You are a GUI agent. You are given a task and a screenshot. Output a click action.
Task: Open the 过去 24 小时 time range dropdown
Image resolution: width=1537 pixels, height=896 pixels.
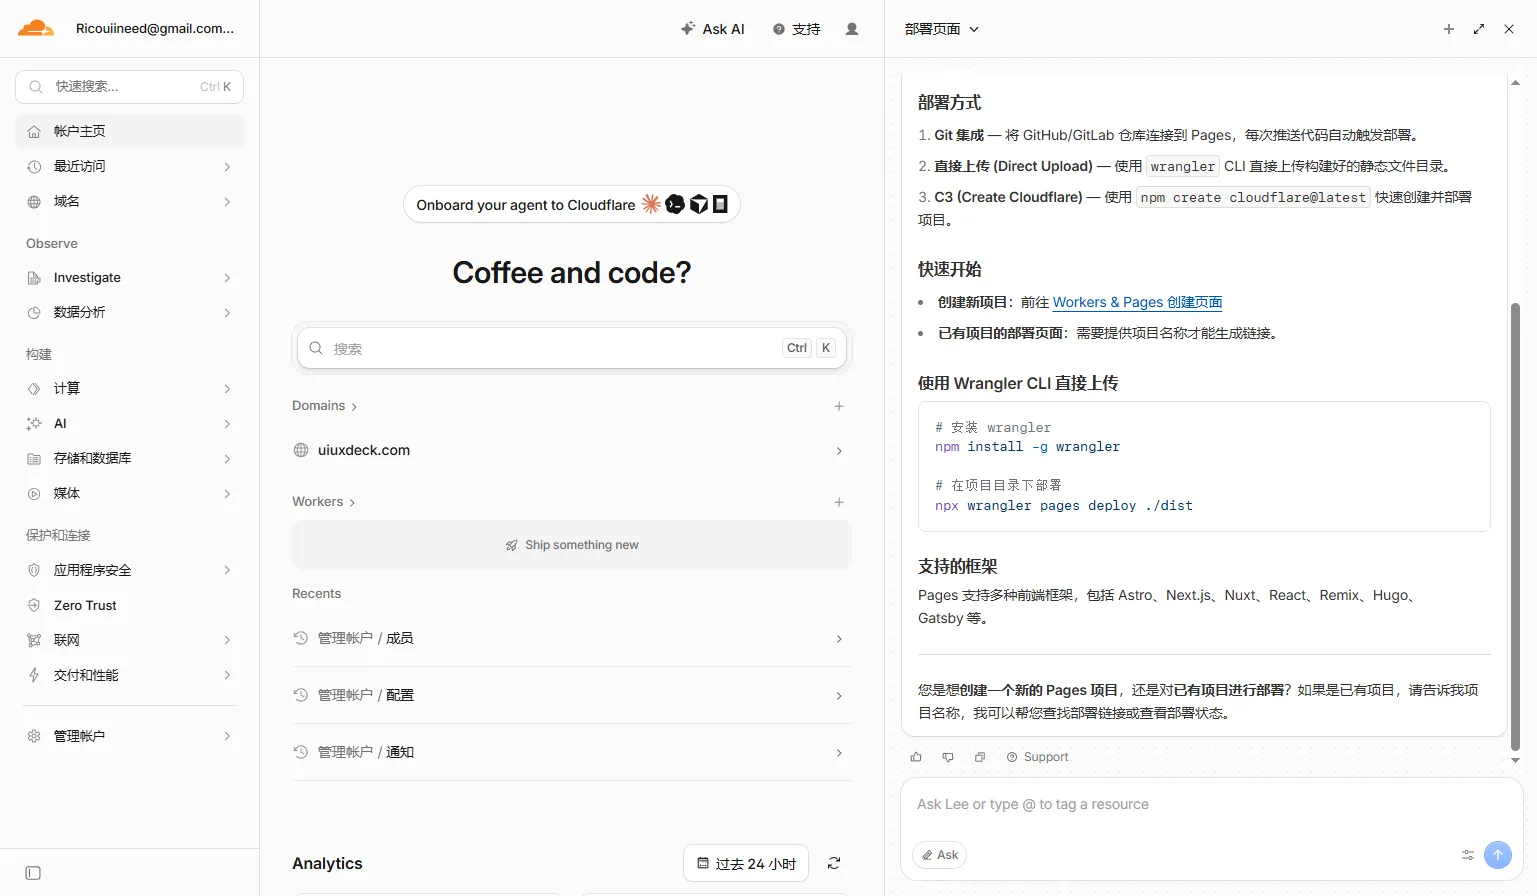(747, 863)
